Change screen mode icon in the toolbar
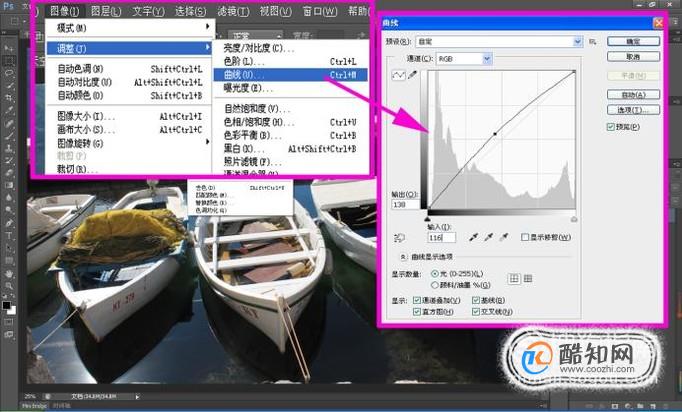The image size is (682, 412). (9, 335)
